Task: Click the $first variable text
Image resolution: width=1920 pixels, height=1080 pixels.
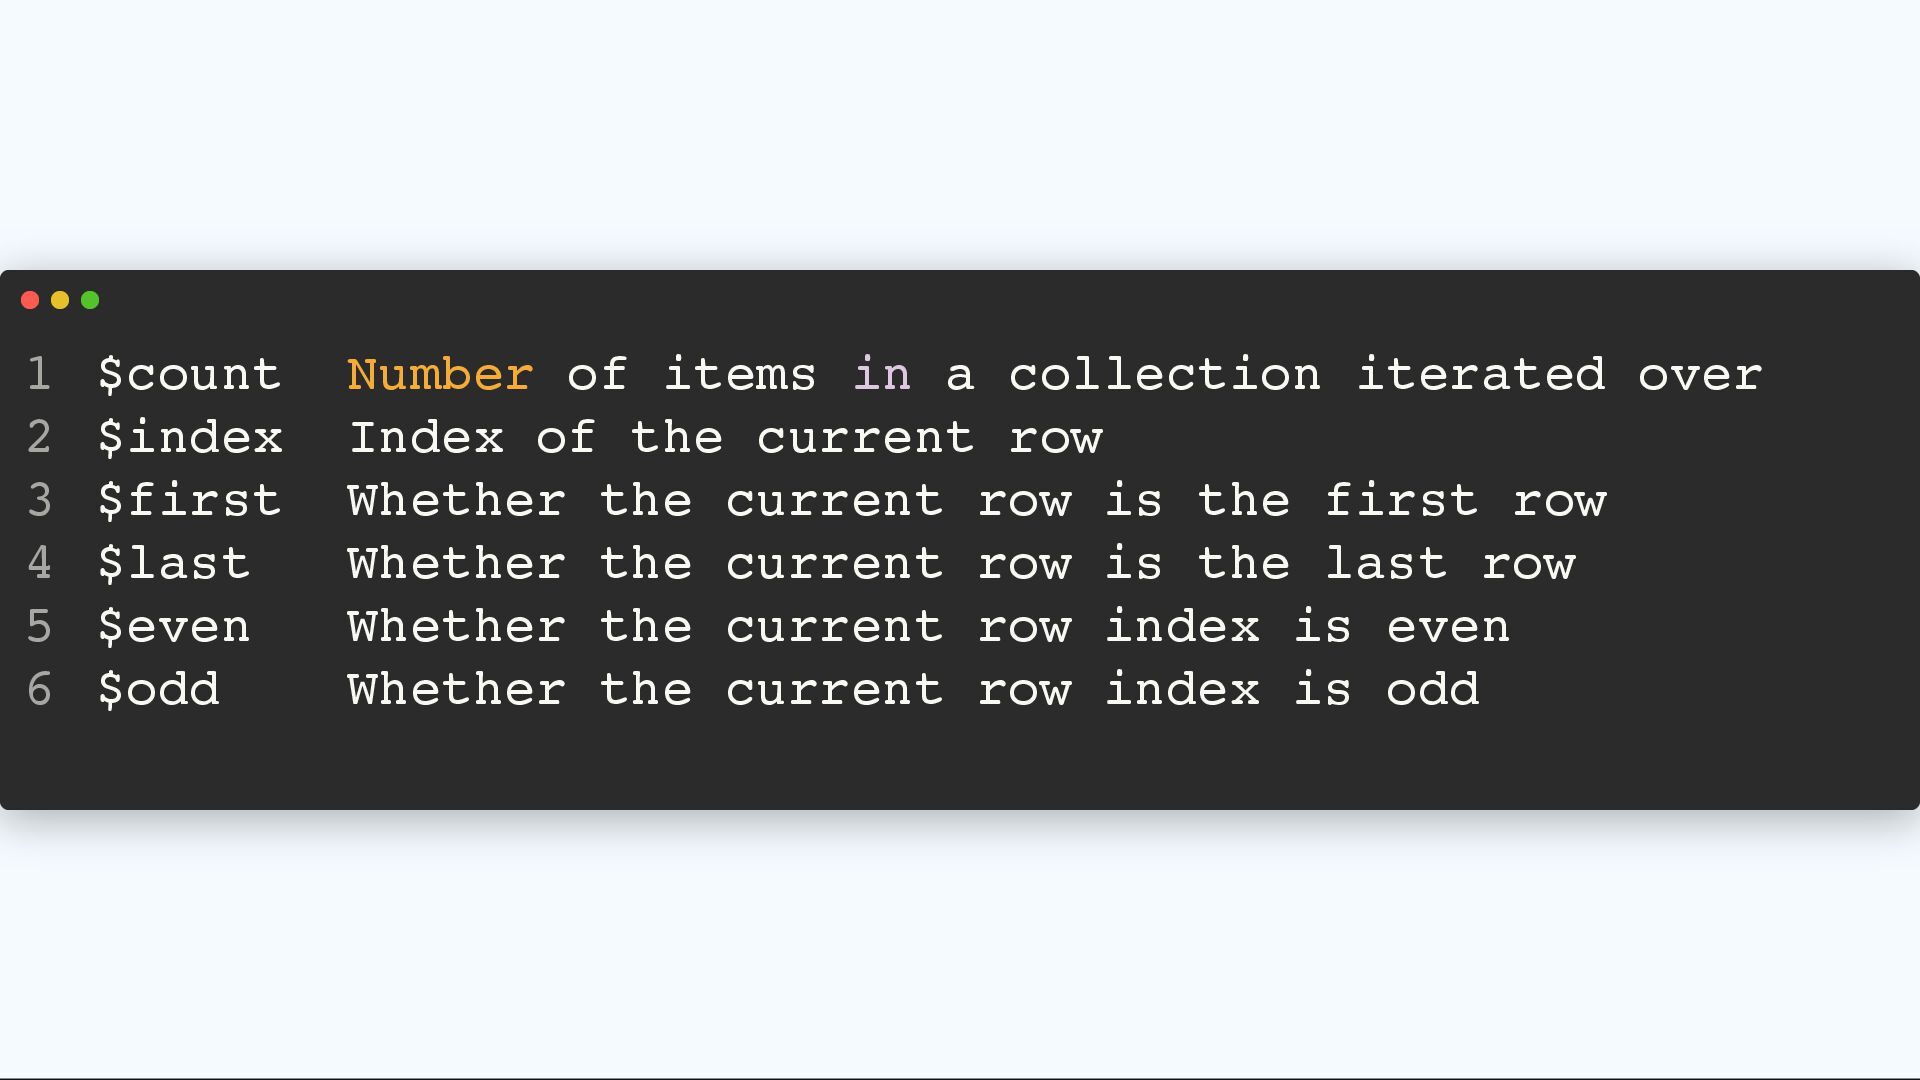Action: click(x=190, y=501)
